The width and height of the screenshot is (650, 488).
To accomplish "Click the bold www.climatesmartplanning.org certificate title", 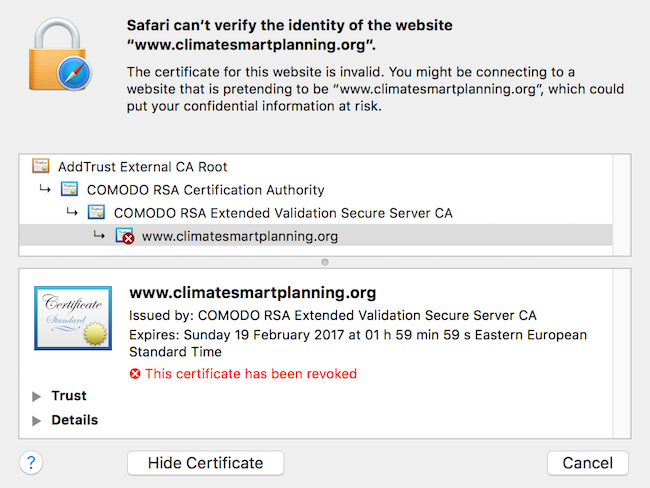I will click(253, 294).
